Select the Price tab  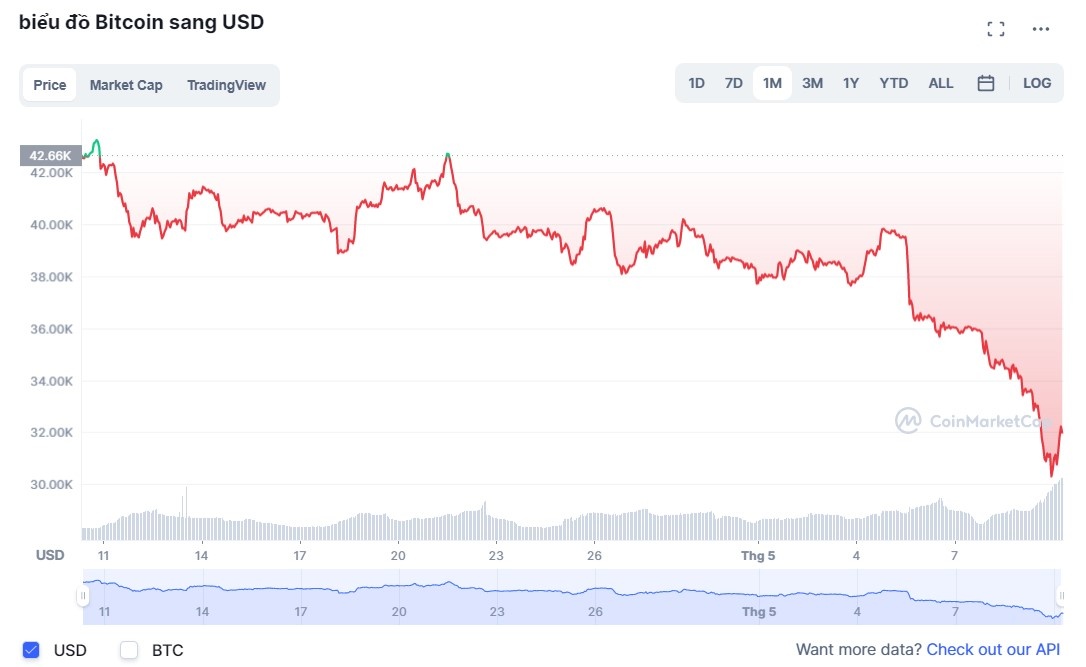(x=50, y=85)
